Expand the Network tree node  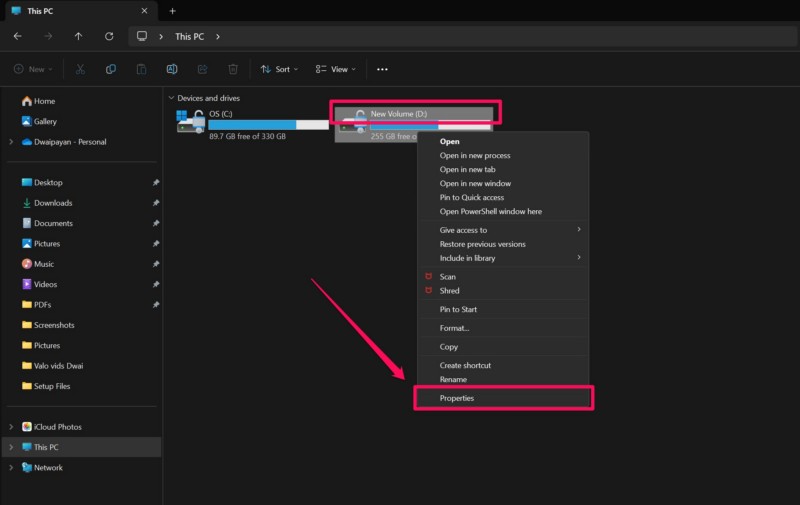click(x=11, y=467)
